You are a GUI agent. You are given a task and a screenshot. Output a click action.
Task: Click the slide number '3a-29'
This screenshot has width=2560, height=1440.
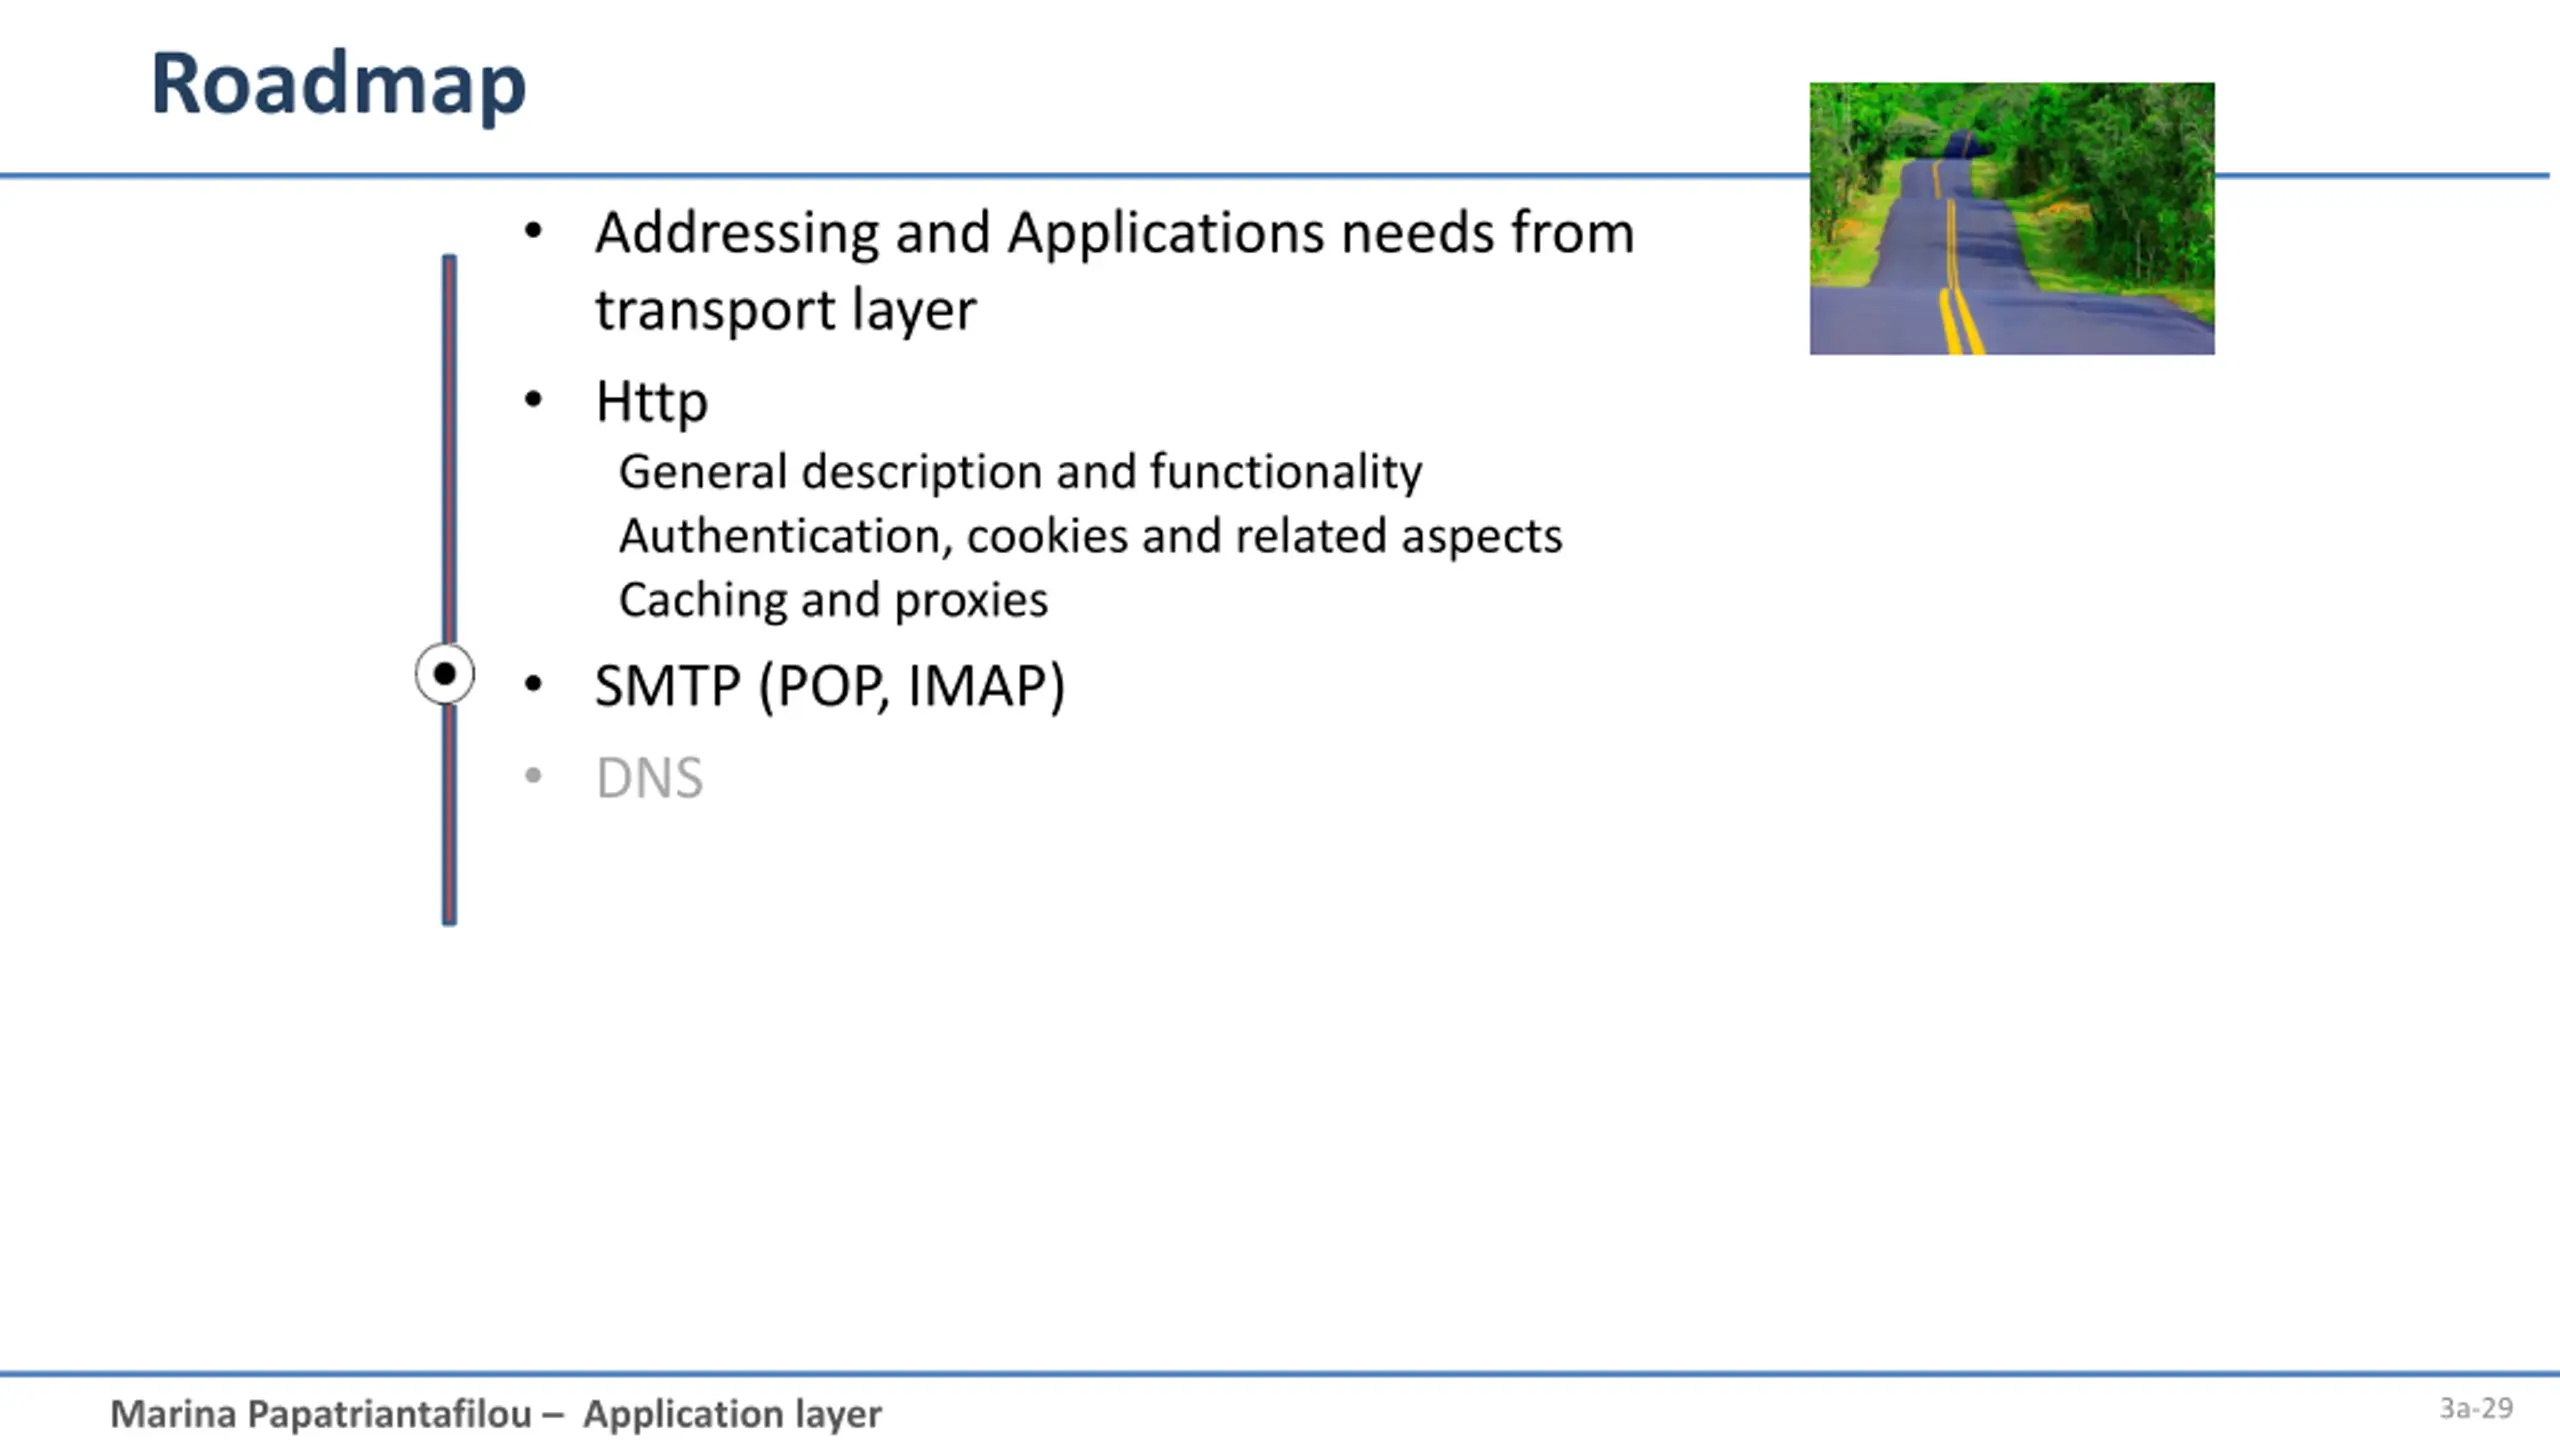pyautogui.click(x=2476, y=1408)
